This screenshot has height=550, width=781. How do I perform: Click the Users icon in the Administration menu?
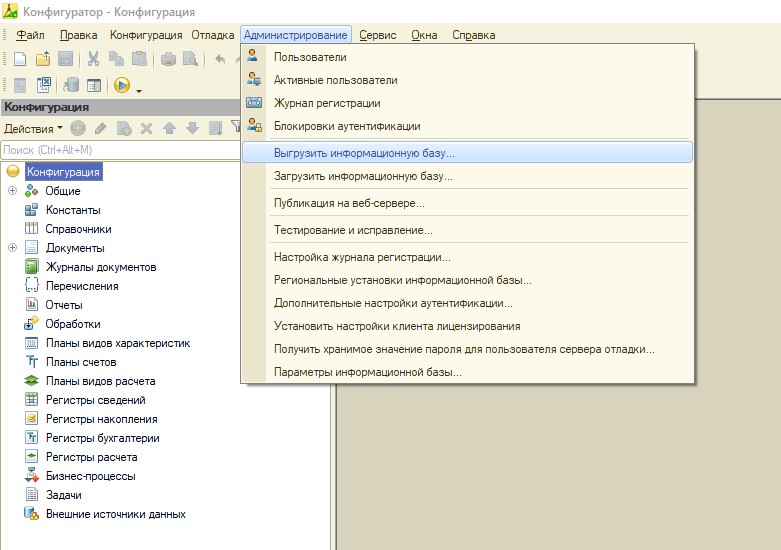click(x=254, y=57)
